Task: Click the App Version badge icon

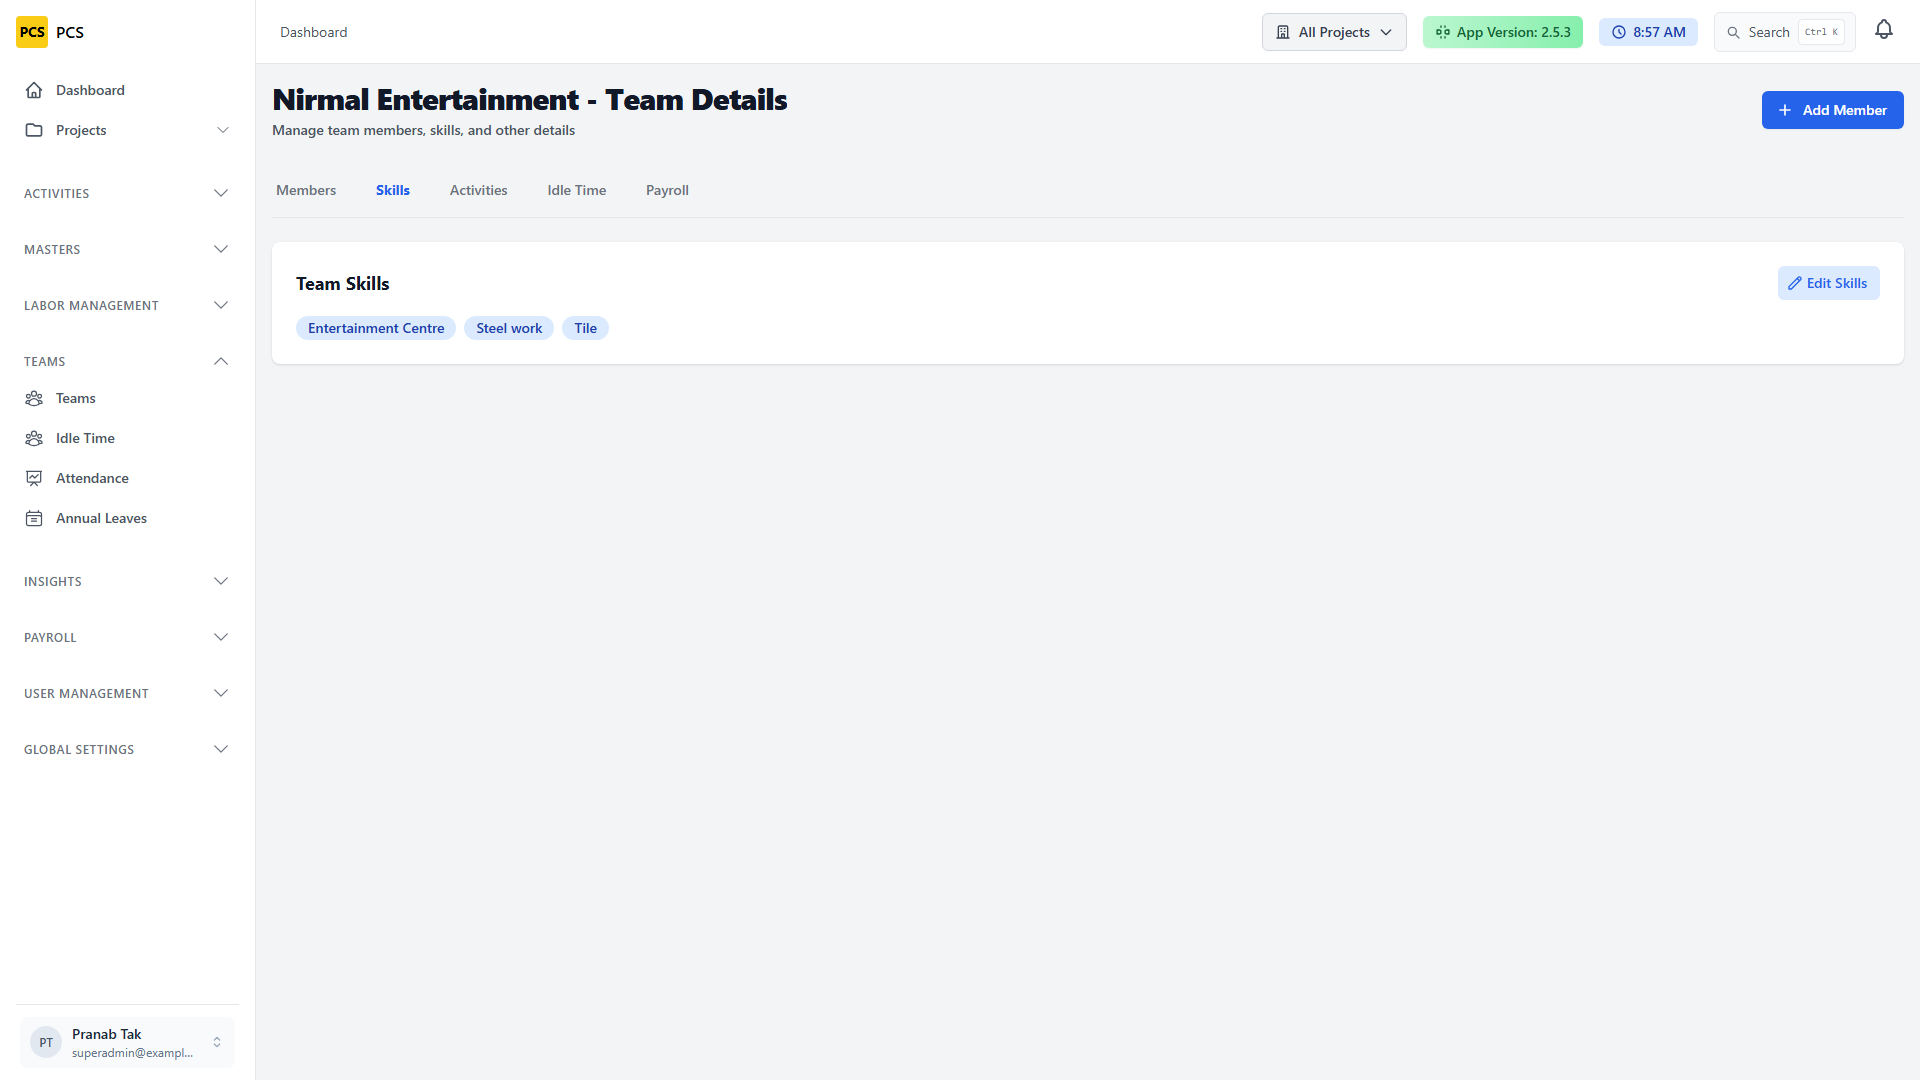Action: click(1443, 32)
